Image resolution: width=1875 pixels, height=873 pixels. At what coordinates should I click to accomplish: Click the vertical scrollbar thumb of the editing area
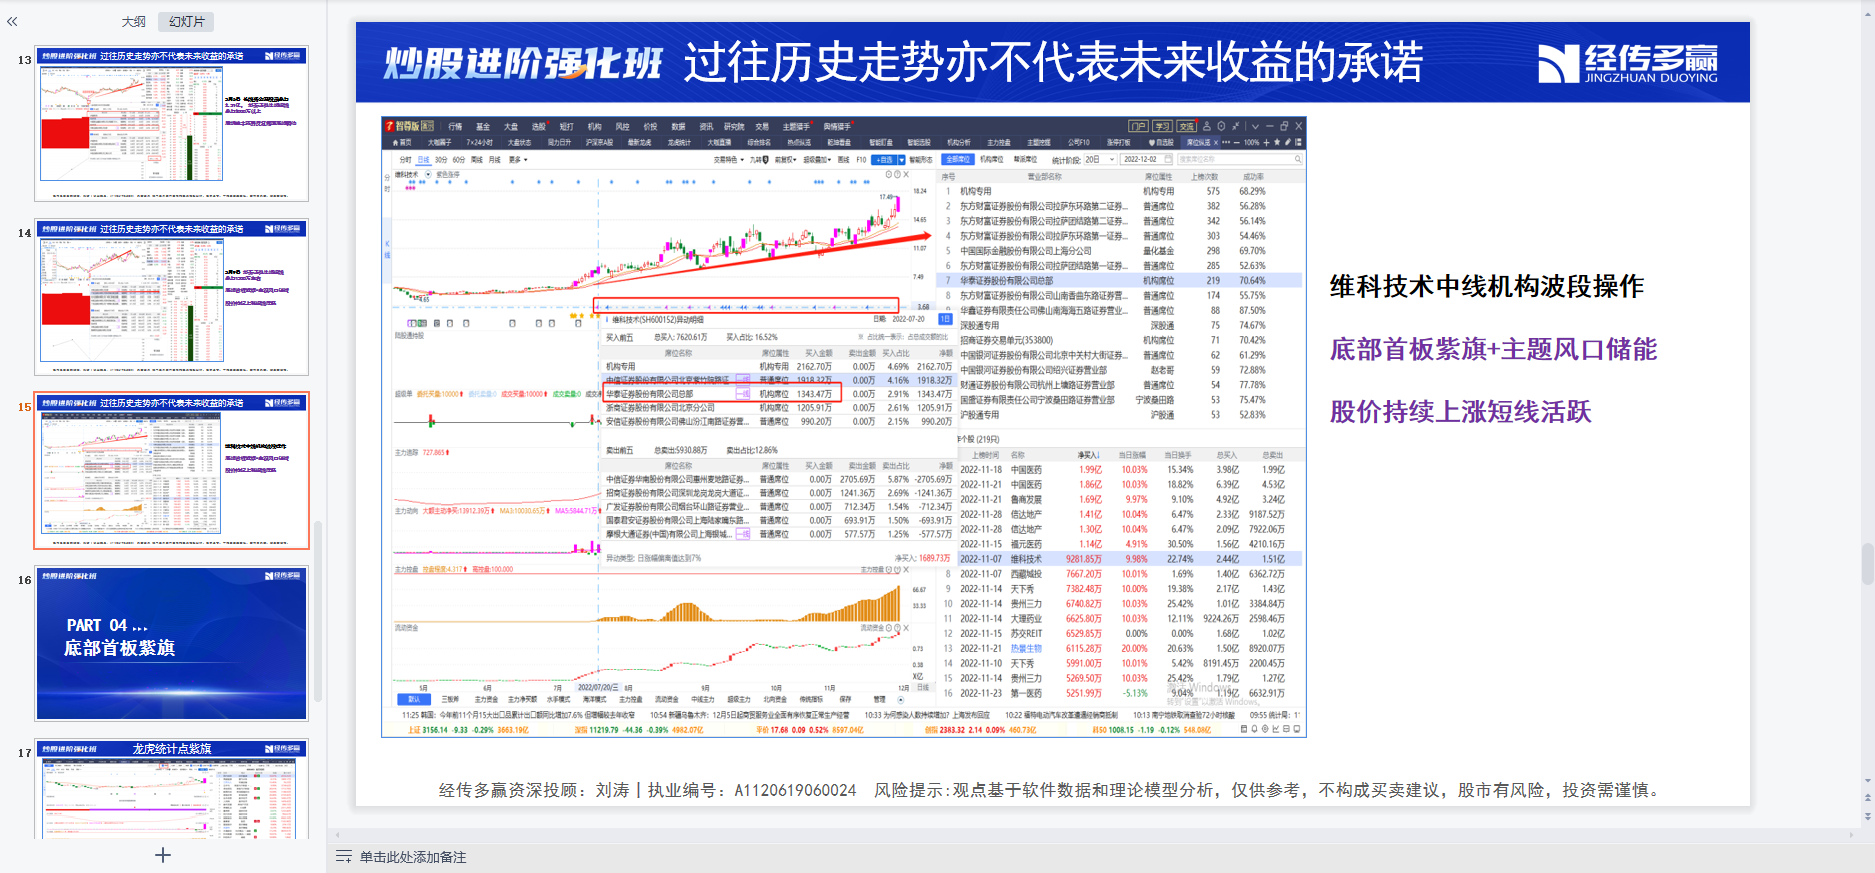click(1867, 564)
